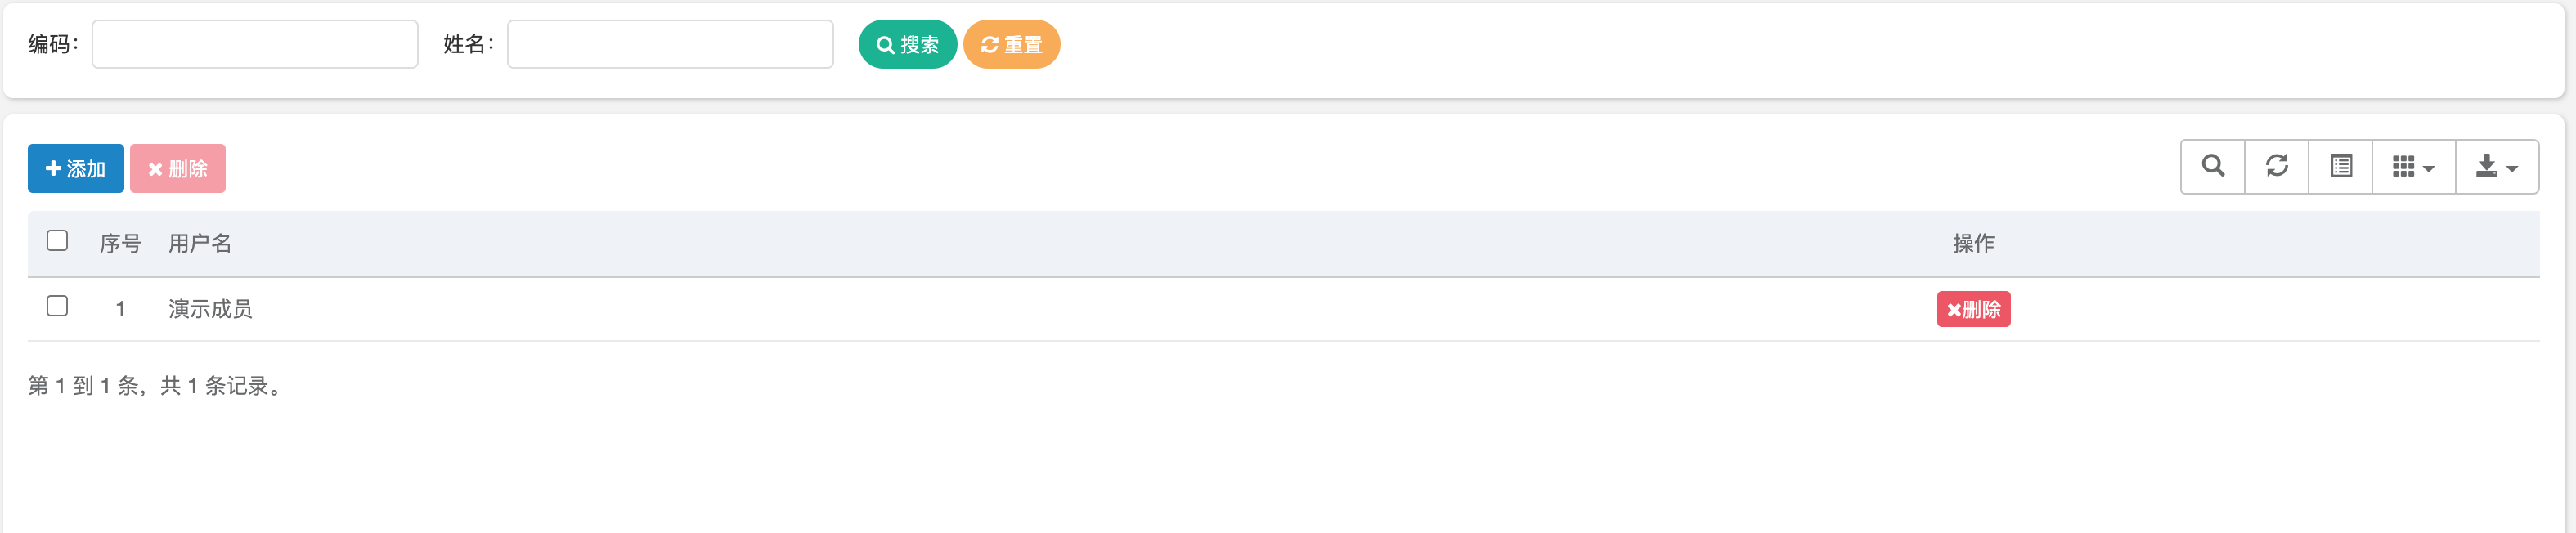This screenshot has width=2576, height=533.
Task: Open the export download dropdown
Action: [x=2496, y=166]
